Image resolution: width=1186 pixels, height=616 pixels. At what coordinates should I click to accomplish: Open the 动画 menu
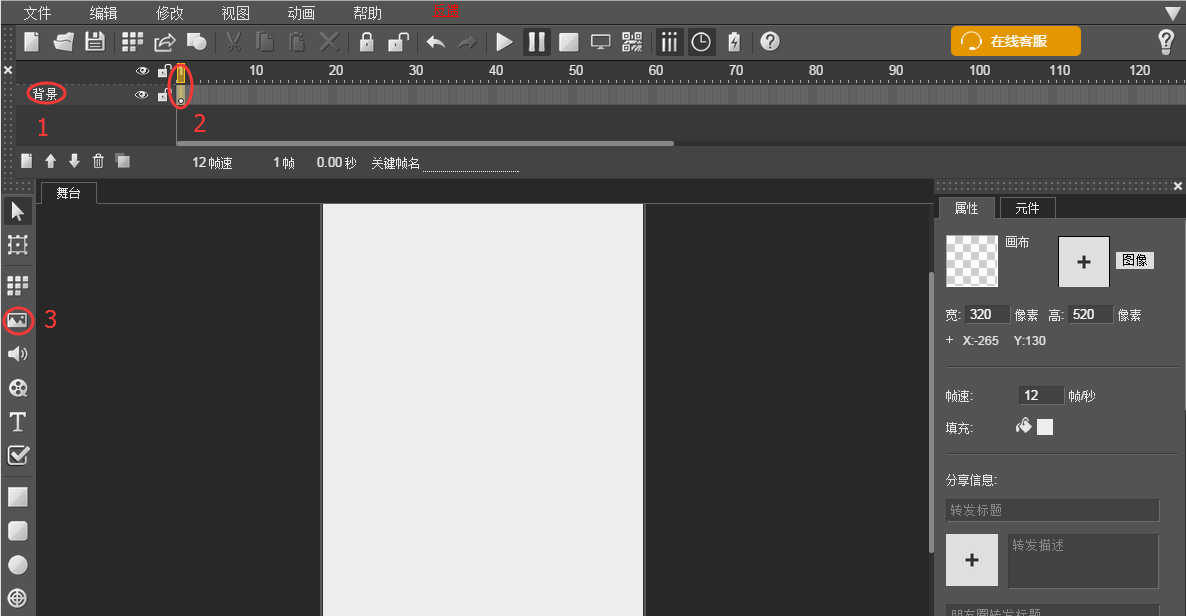tap(301, 13)
